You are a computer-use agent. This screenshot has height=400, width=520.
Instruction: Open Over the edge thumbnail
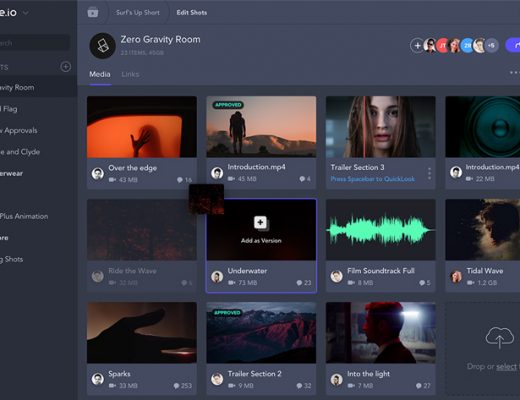point(142,127)
